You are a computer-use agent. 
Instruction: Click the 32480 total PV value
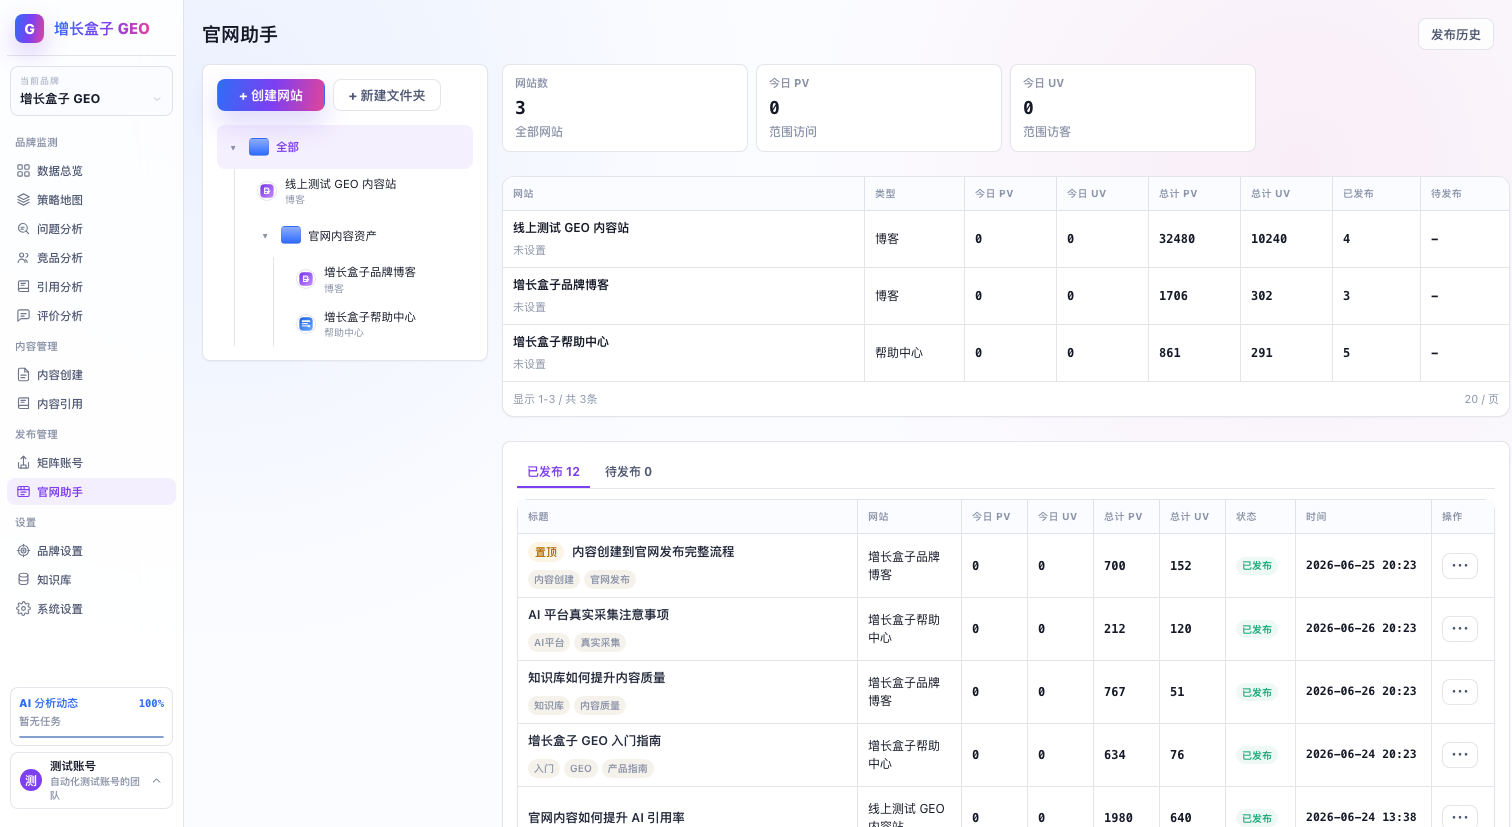(1177, 239)
